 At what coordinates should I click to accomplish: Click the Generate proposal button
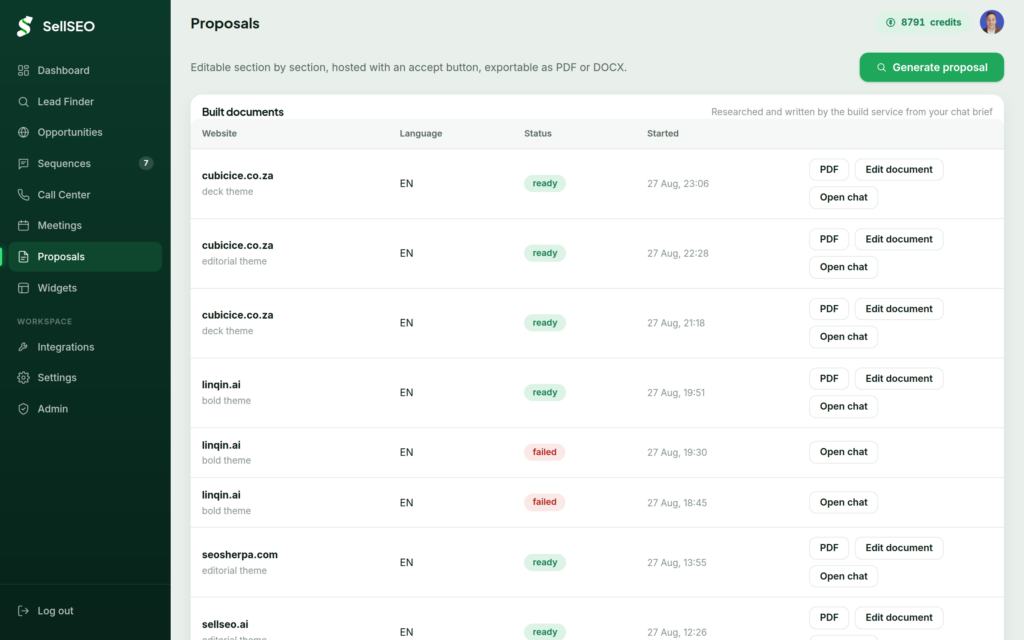pyautogui.click(x=931, y=67)
